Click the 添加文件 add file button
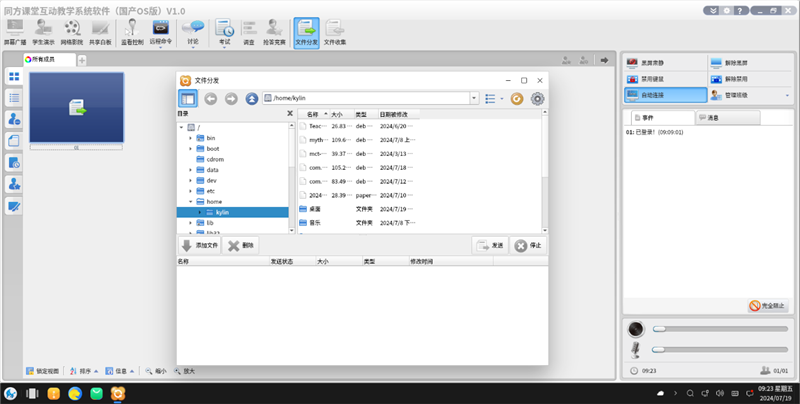800x404 pixels. click(x=199, y=245)
